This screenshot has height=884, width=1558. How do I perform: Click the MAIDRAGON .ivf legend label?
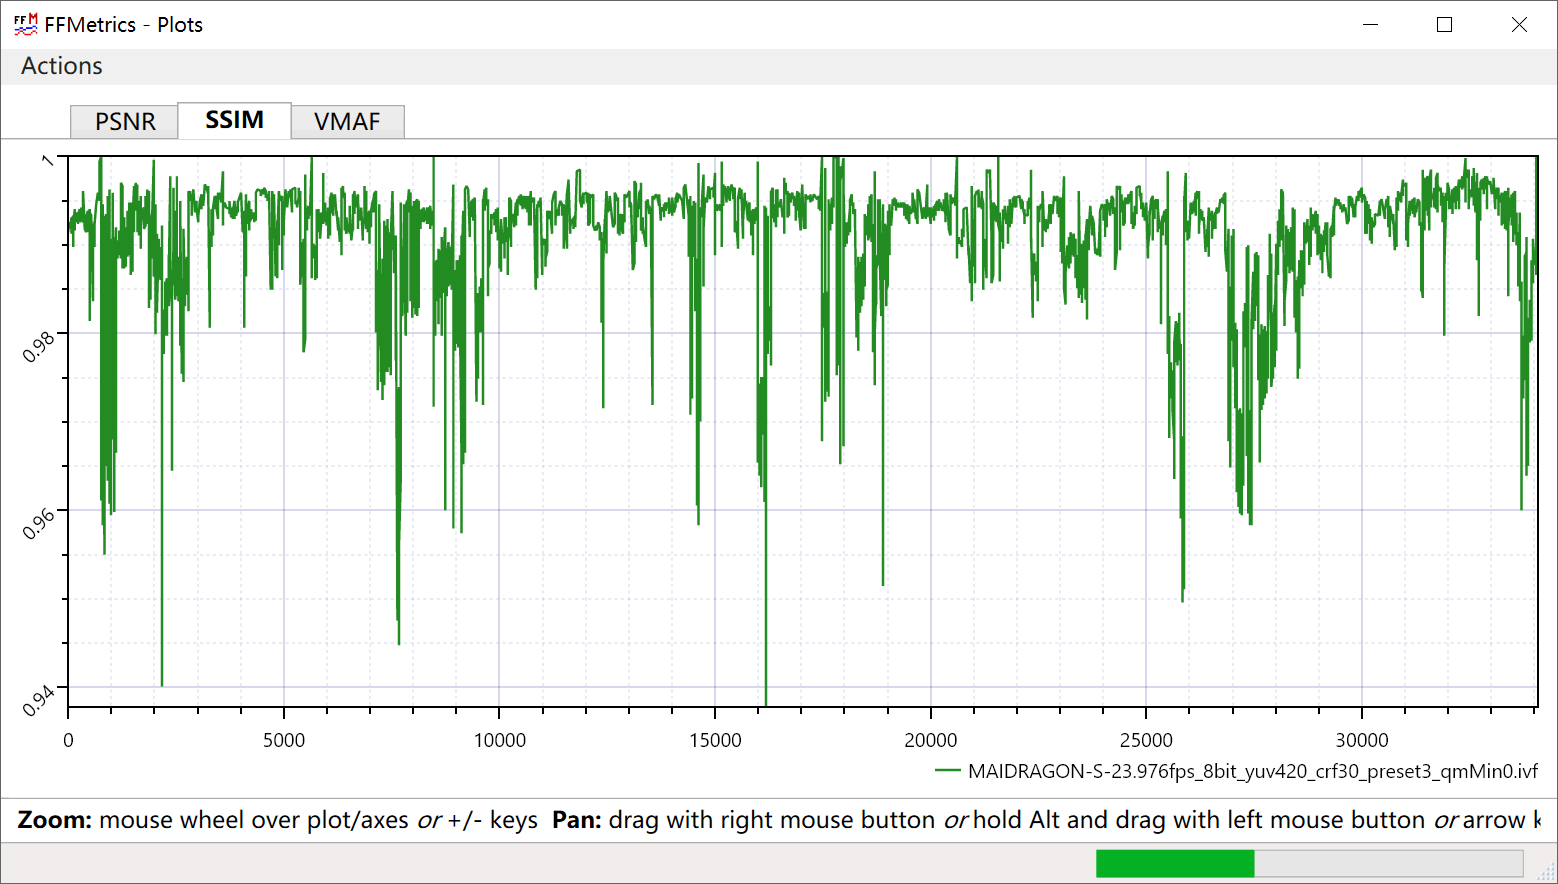1252,771
